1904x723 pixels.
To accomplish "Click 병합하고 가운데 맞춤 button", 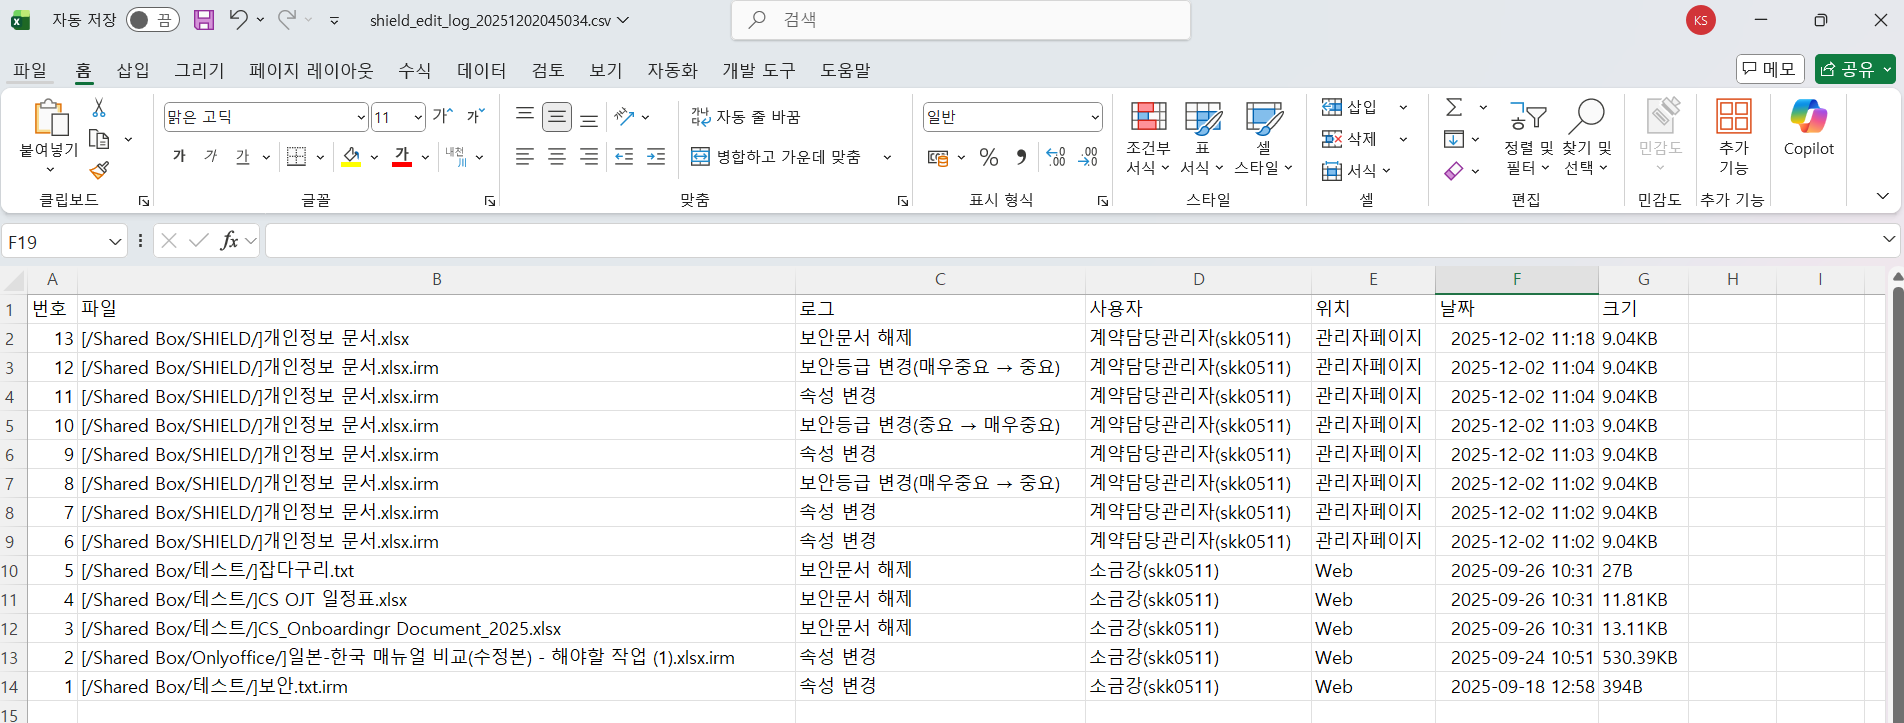I will click(776, 157).
